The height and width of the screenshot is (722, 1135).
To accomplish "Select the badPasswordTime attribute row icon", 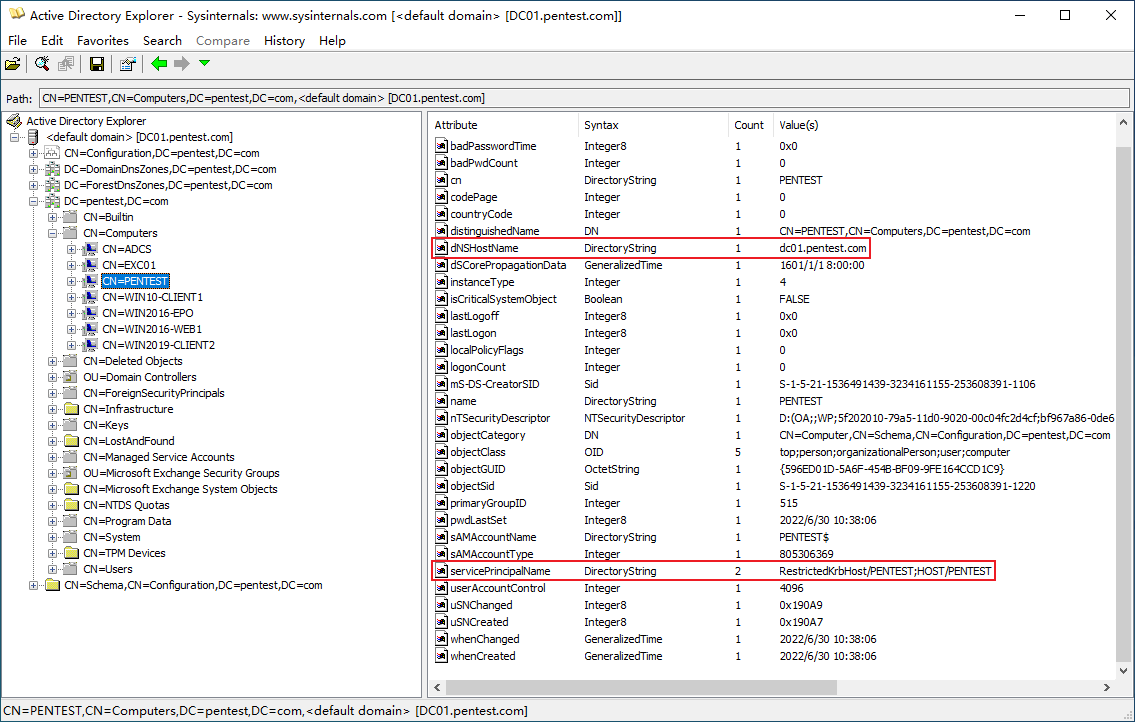I will 442,146.
